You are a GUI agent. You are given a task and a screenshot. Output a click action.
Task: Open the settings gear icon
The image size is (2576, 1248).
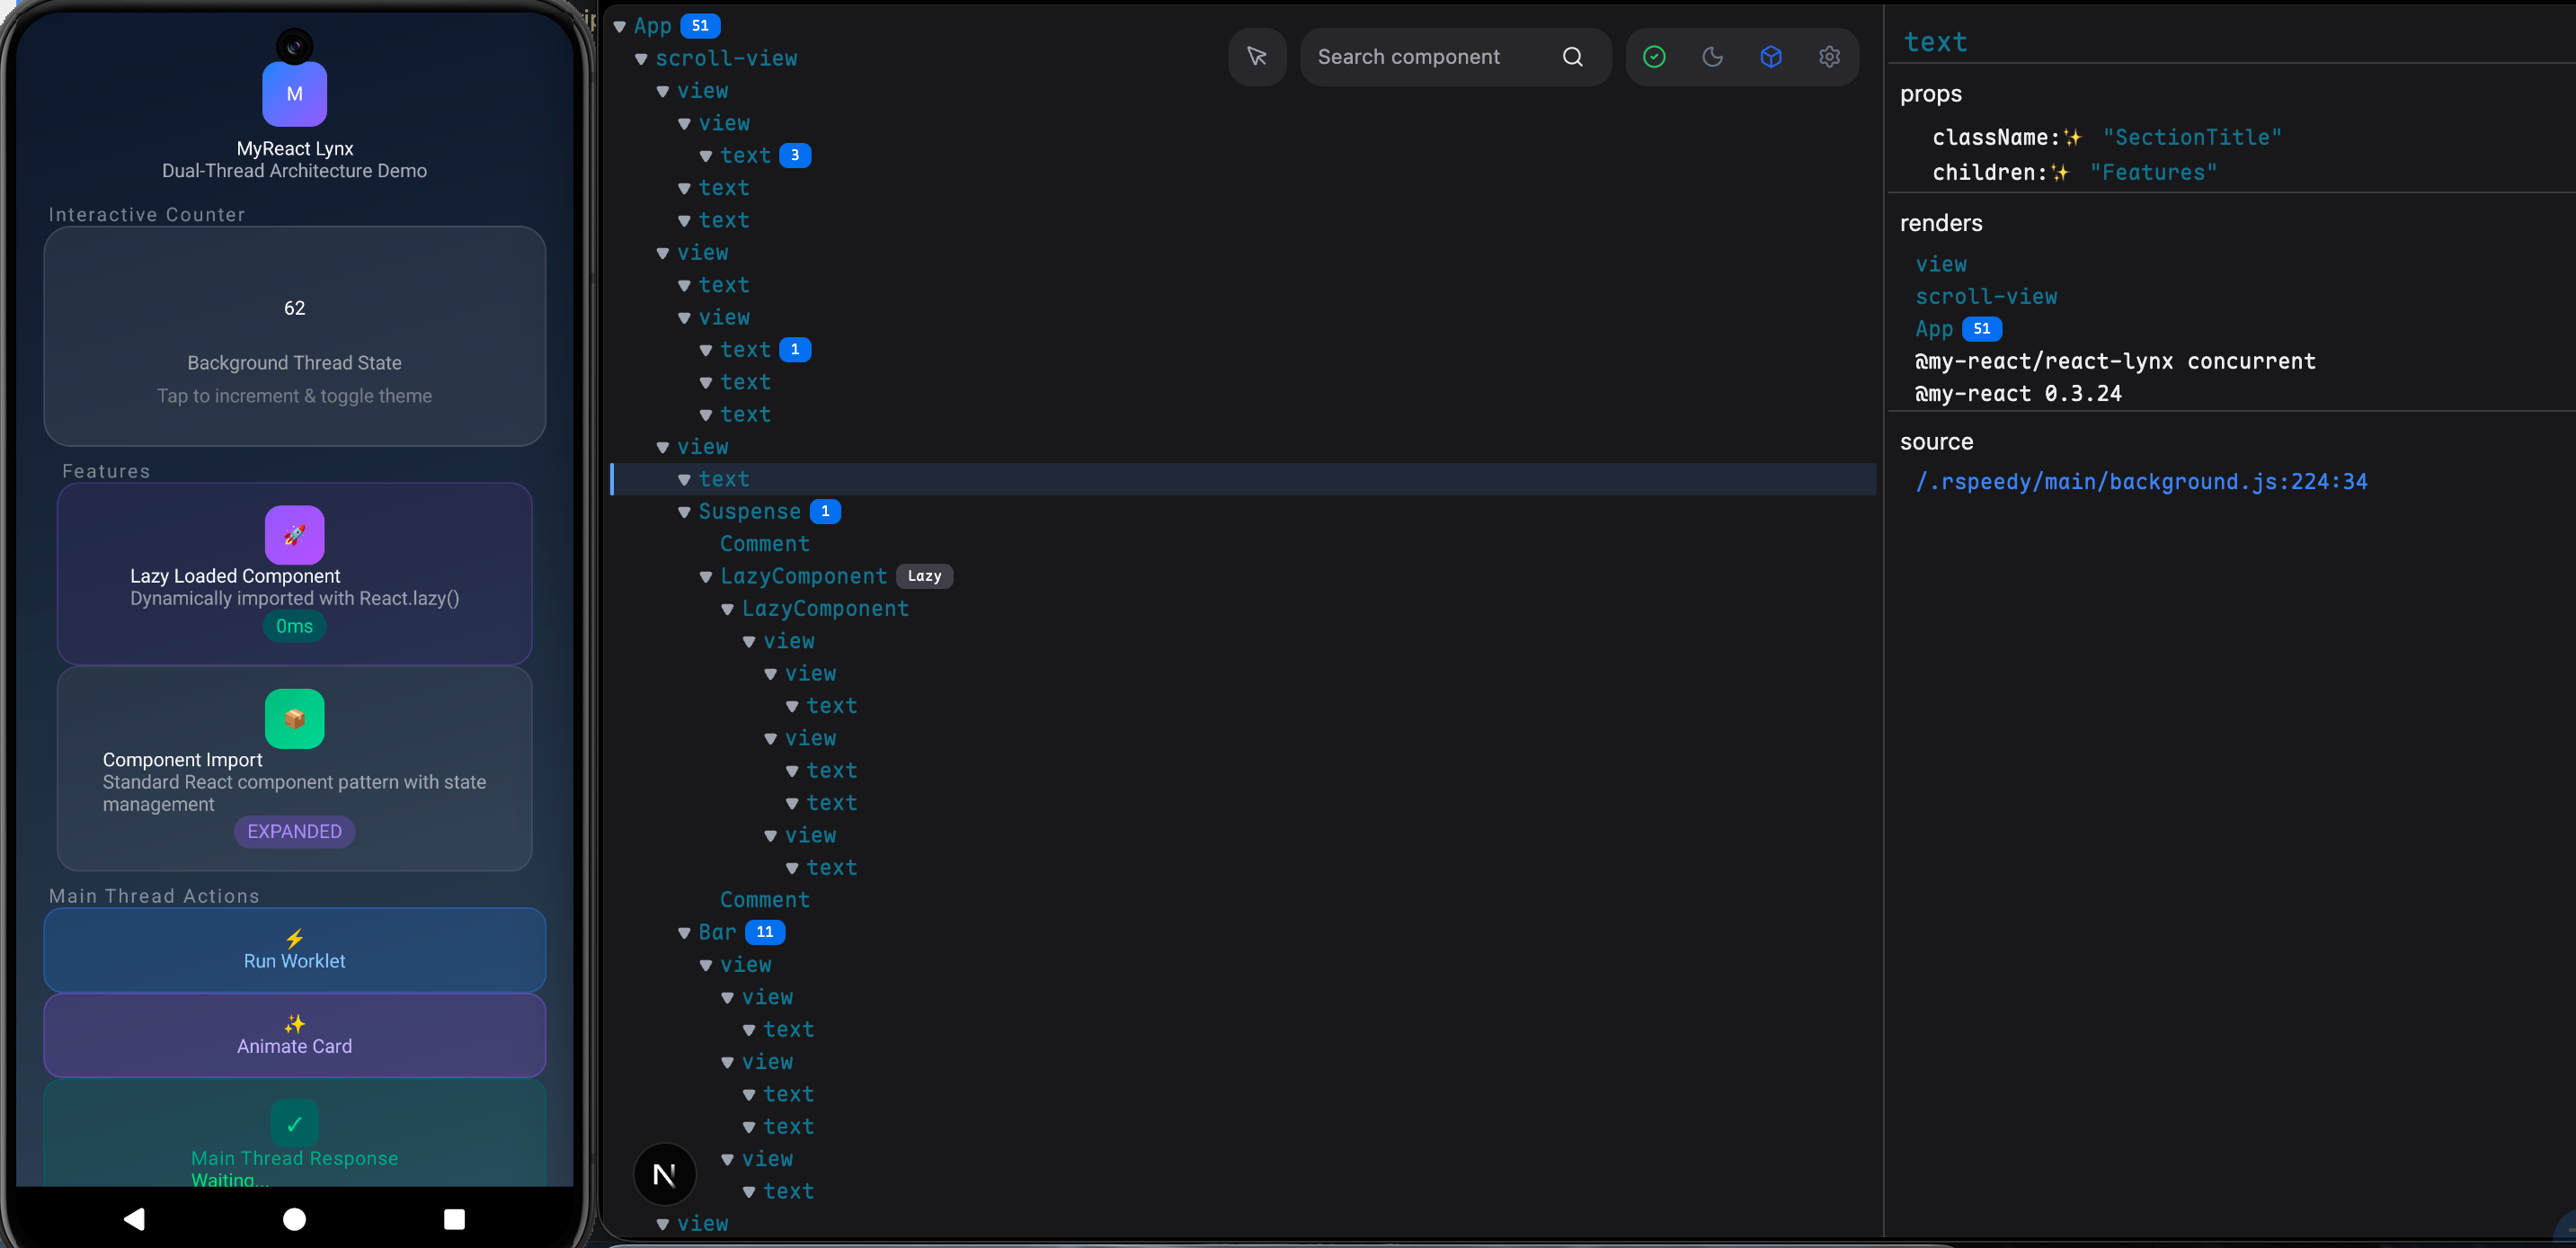tap(1829, 57)
